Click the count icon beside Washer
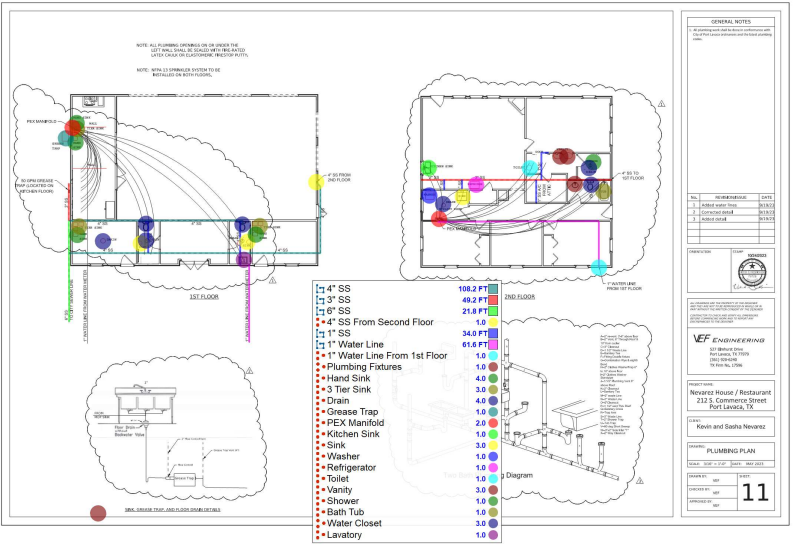793x552 pixels. click(320, 456)
